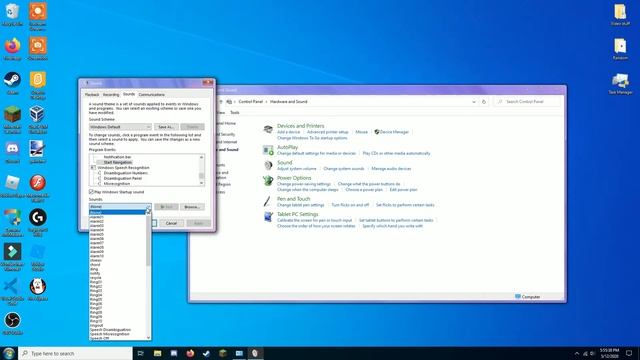640x360 pixels.
Task: Click Change system sounds link
Action: tap(344, 169)
